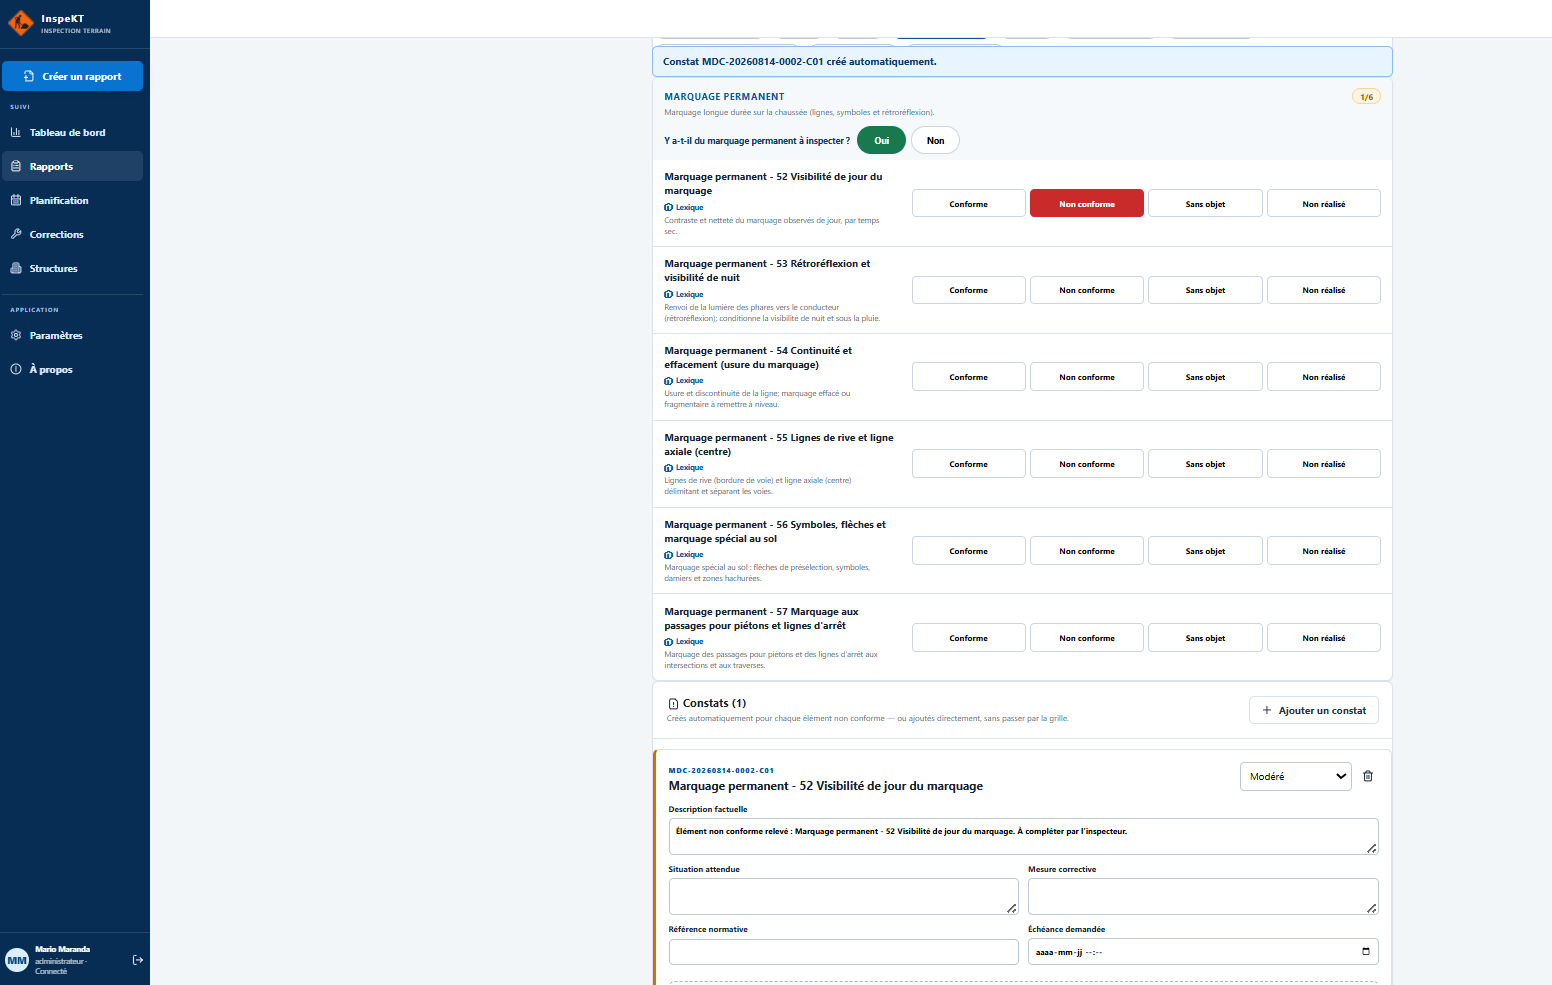This screenshot has height=985, width=1552.
Task: Delete constat with trash icon
Action: [1368, 776]
